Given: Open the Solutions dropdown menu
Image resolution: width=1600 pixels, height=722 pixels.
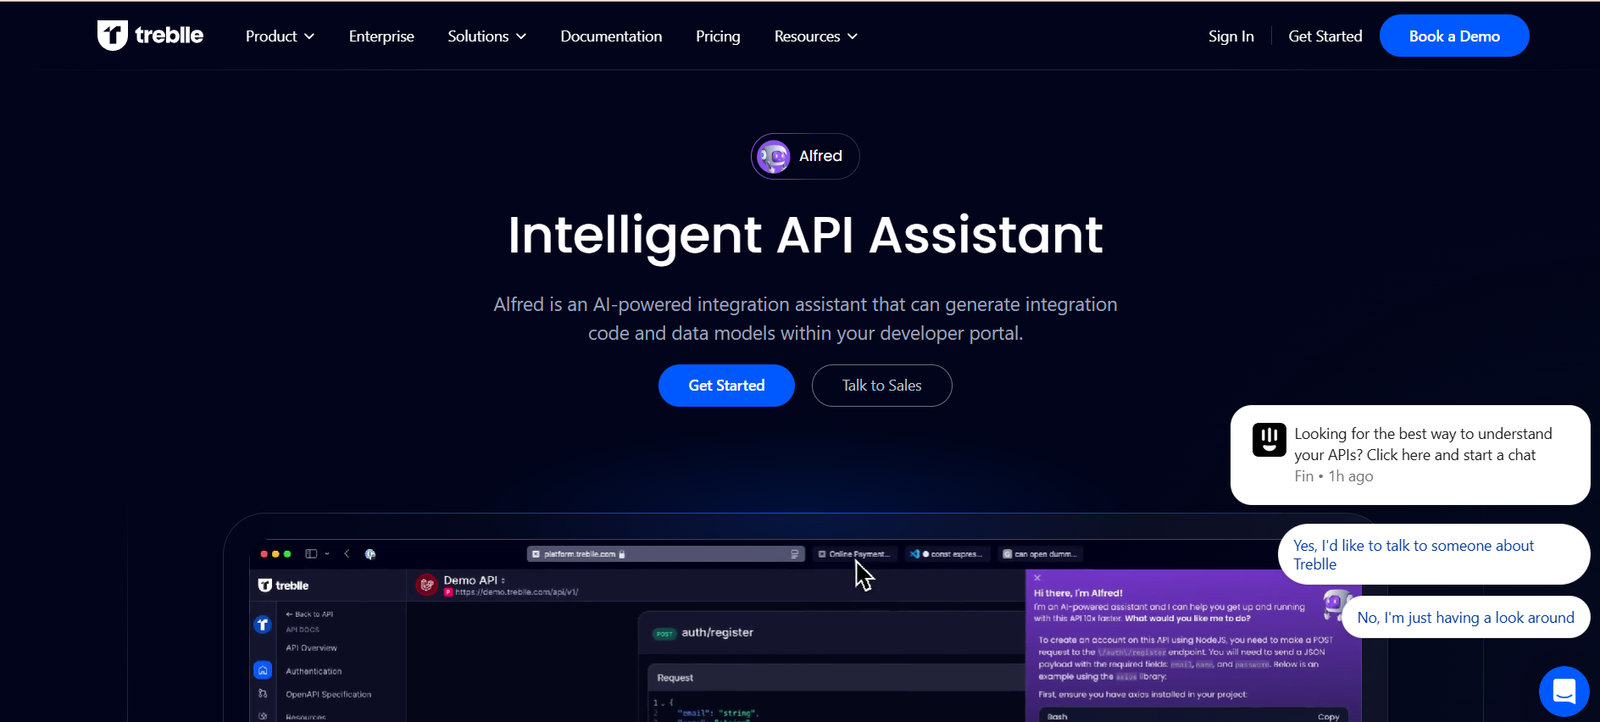Looking at the screenshot, I should pos(486,36).
